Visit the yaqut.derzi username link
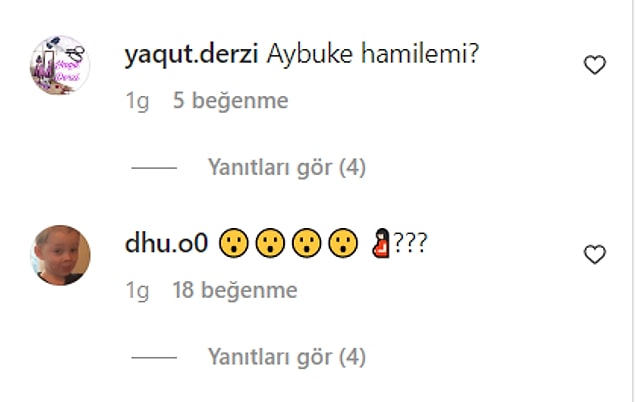This screenshot has width=635, height=402. click(191, 53)
